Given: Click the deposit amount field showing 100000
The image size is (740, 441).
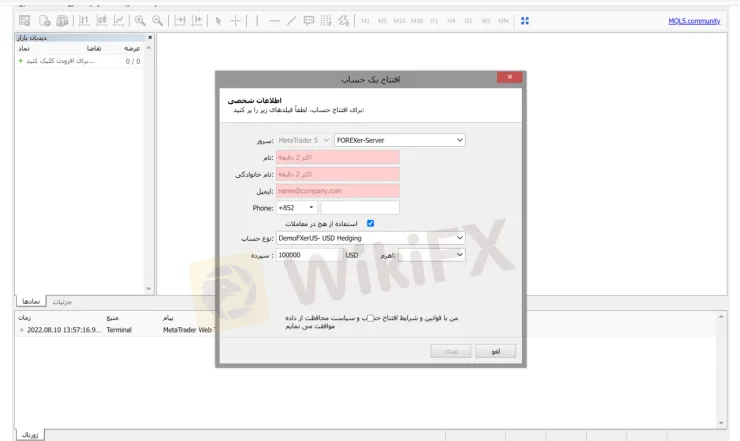Looking at the screenshot, I should pos(308,255).
